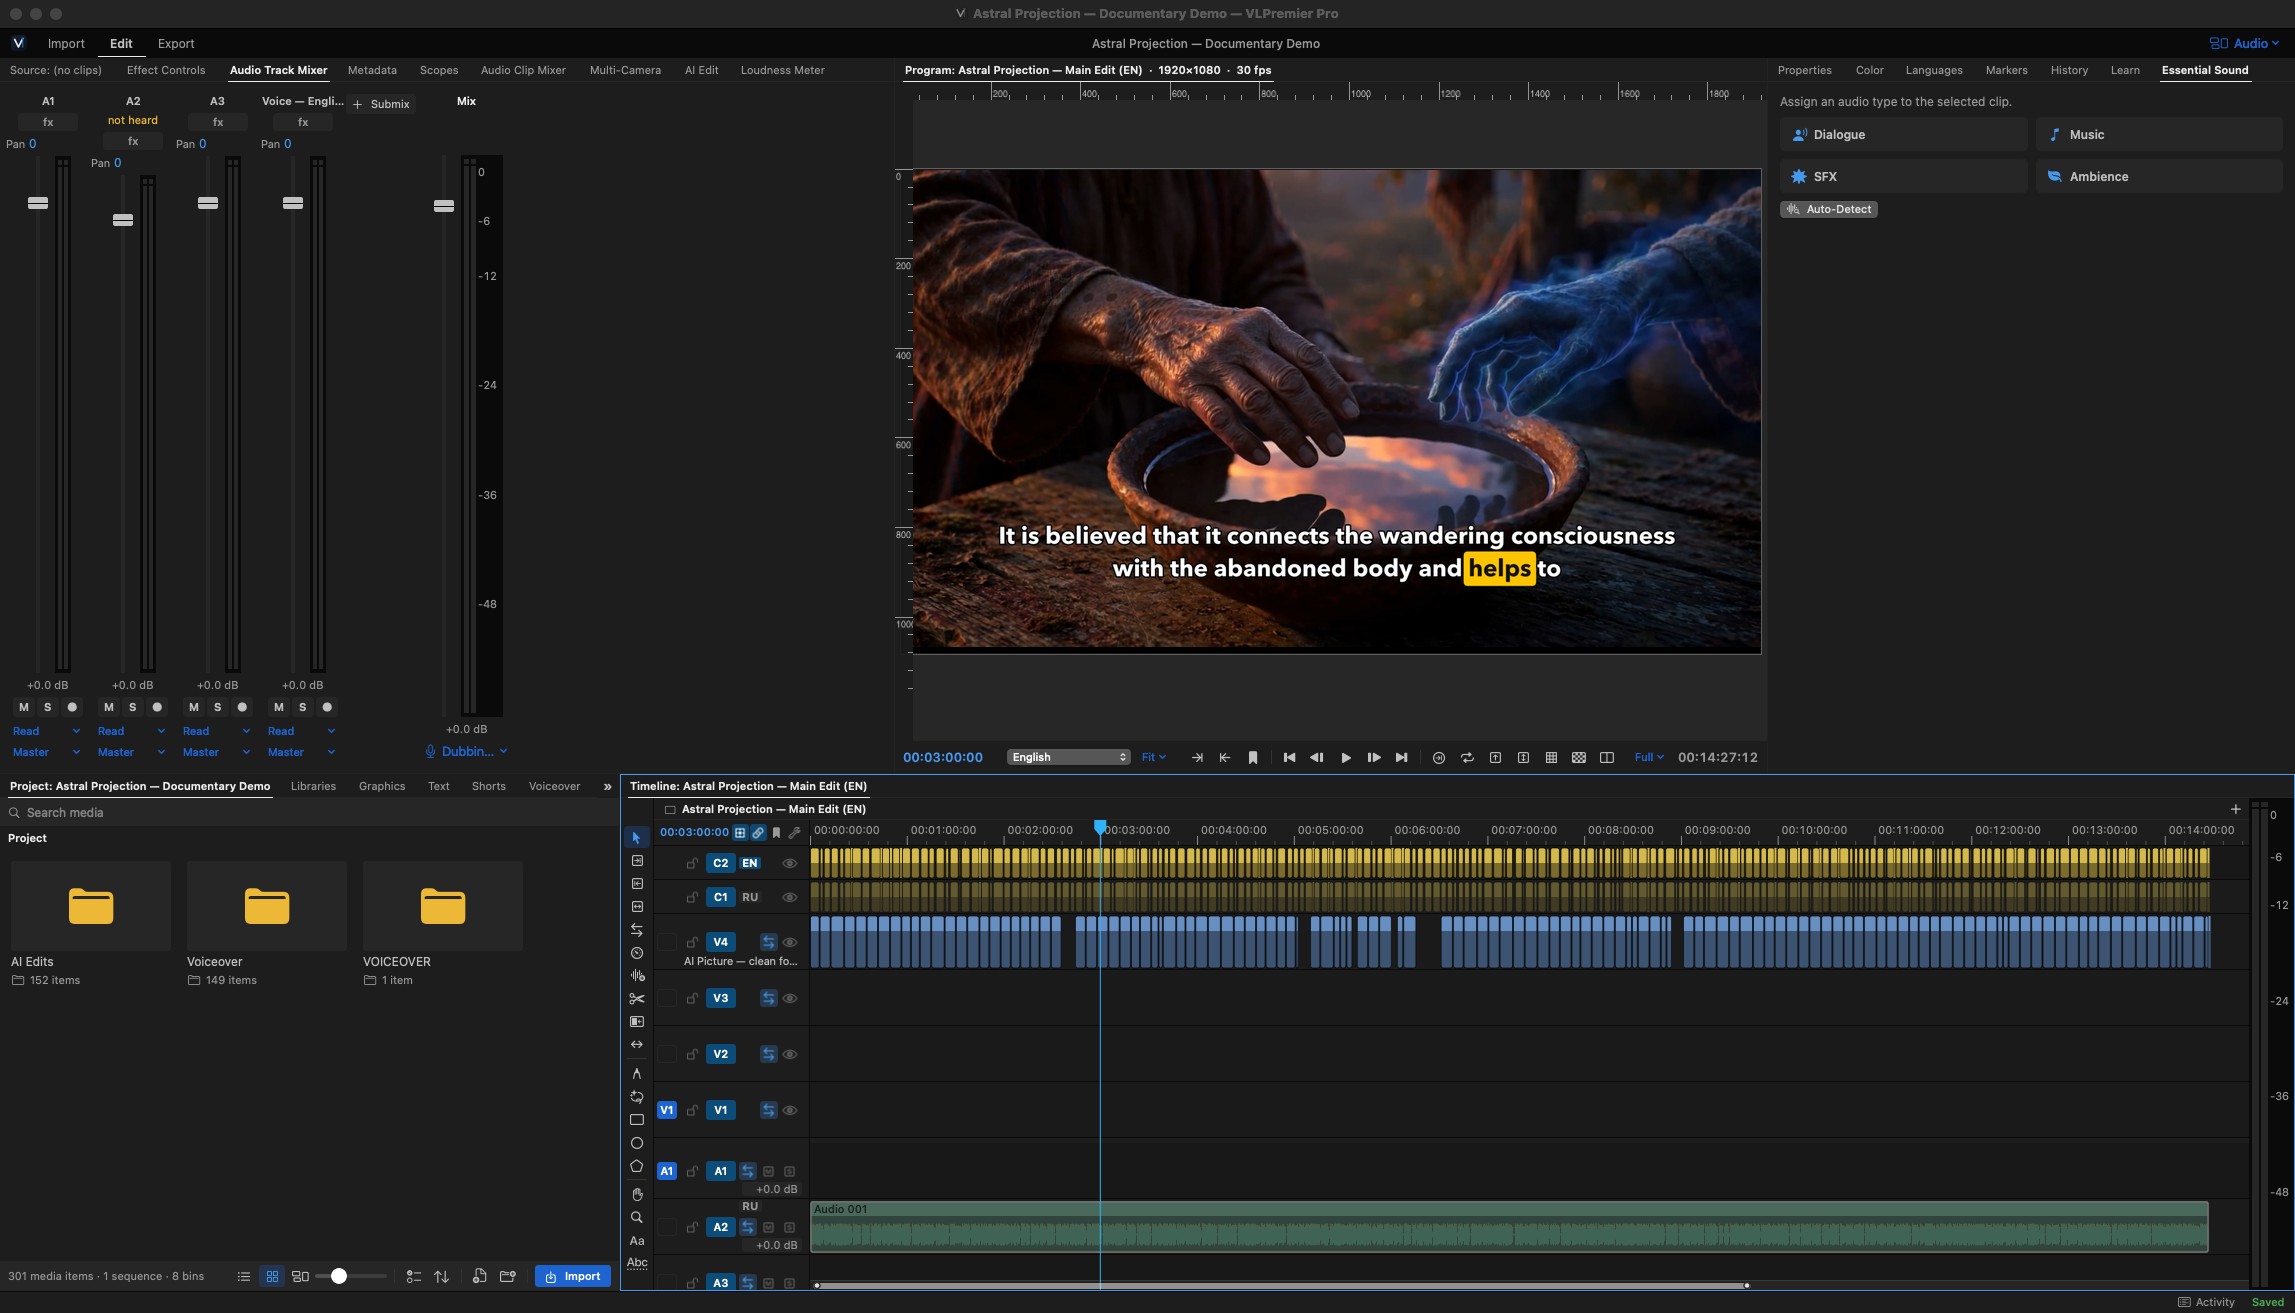This screenshot has height=1313, width=2295.
Task: Open the English caption language dropdown
Action: tap(1069, 758)
